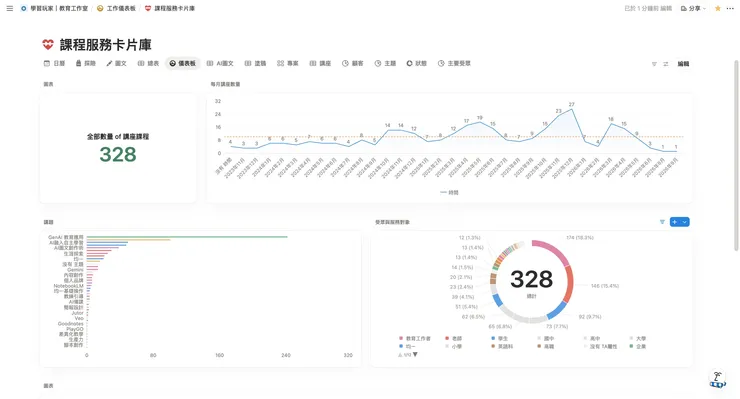Switch to the 主要受眾 view tab

coord(454,63)
